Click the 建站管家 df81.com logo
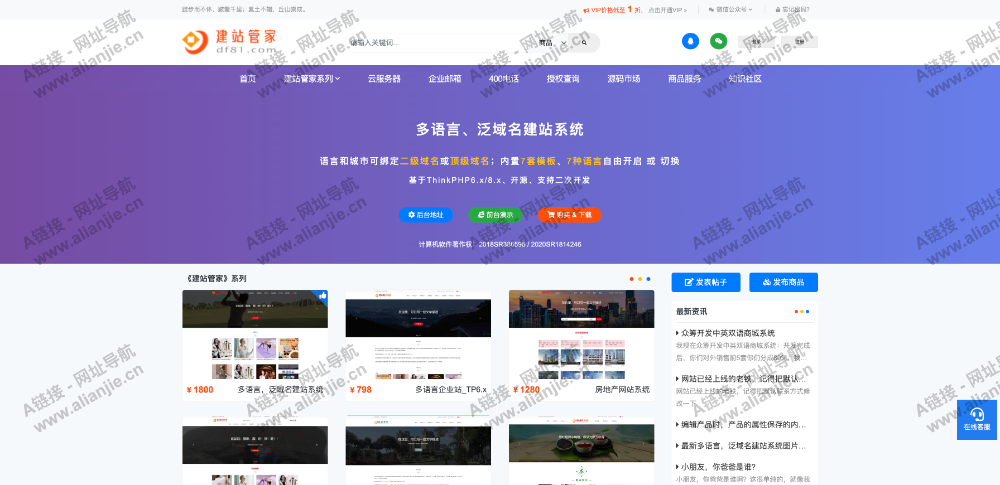The width and height of the screenshot is (1000, 485). [230, 41]
